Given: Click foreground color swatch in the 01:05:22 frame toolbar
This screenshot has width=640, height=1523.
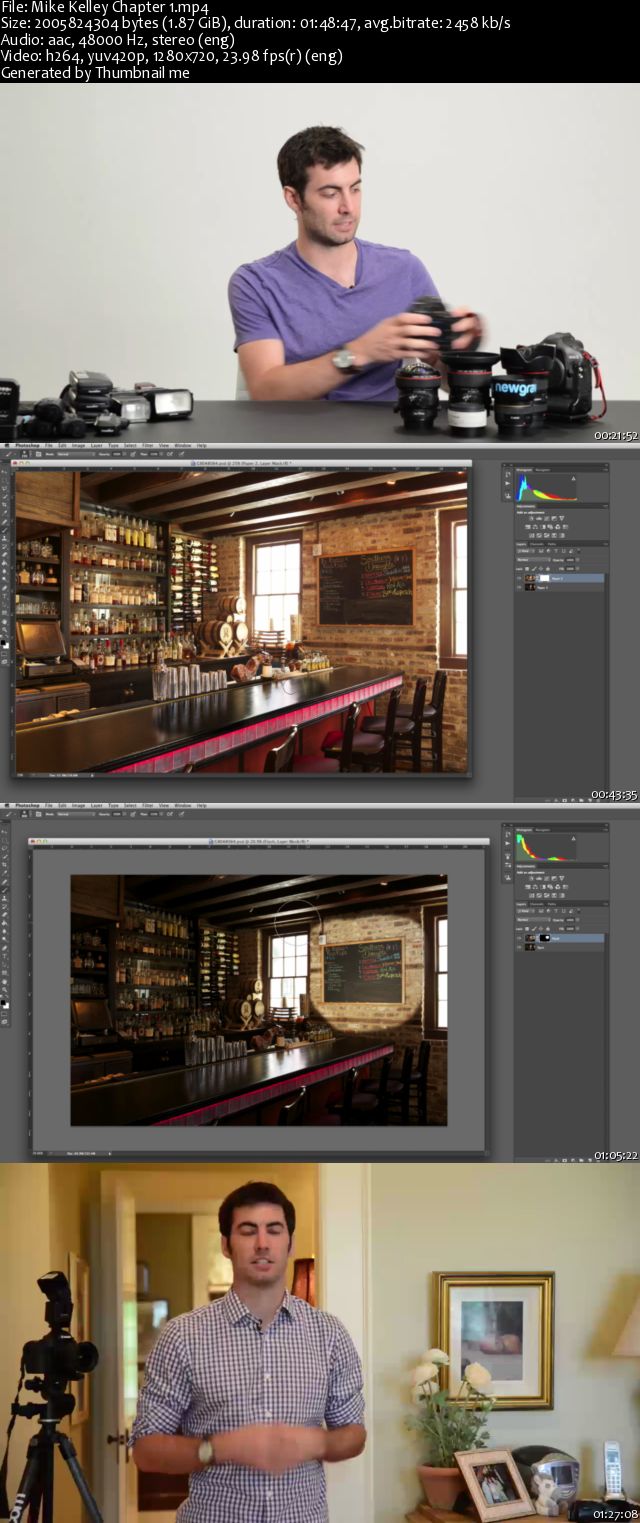Looking at the screenshot, I should coord(4,1001).
